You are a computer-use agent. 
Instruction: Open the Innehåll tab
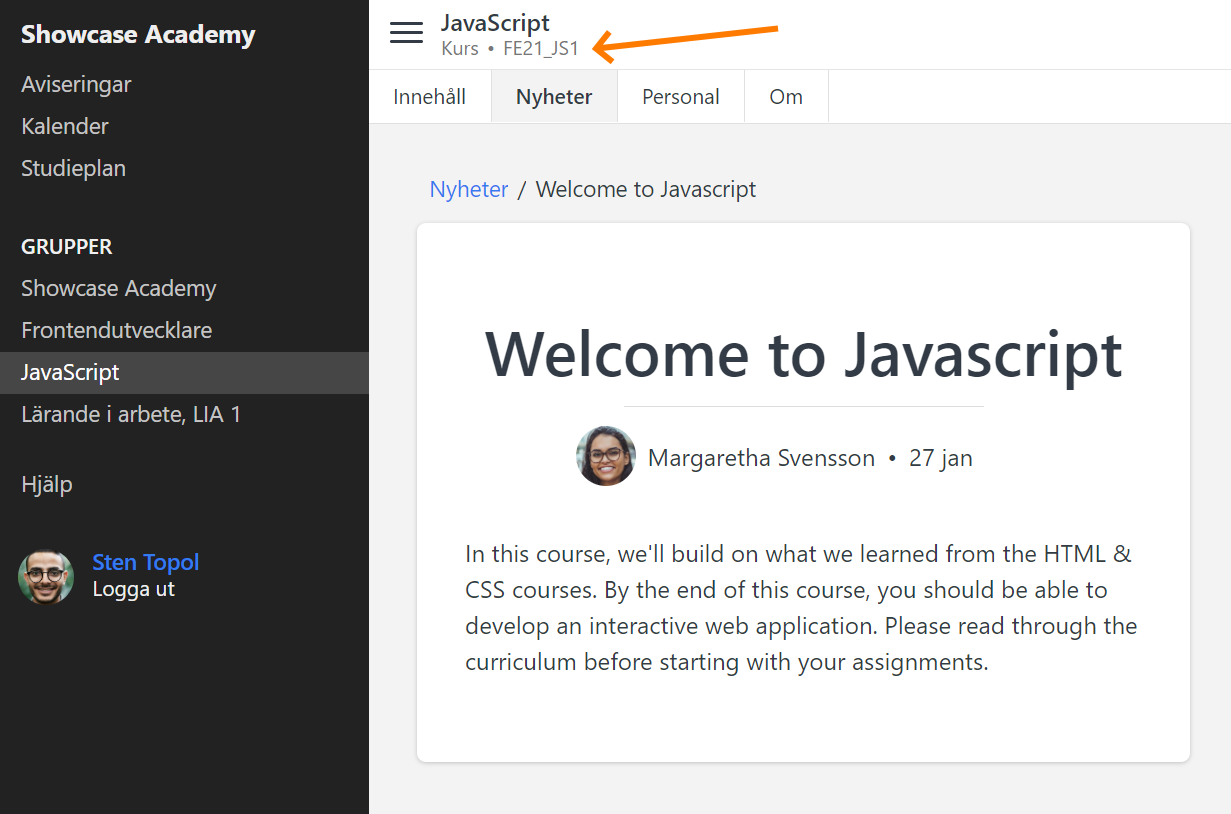(429, 97)
